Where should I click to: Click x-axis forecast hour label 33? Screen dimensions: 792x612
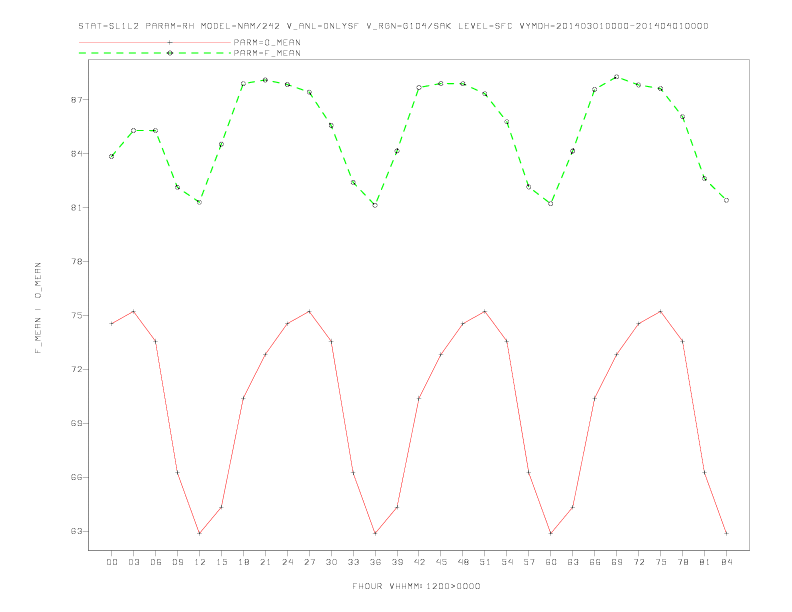click(353, 562)
